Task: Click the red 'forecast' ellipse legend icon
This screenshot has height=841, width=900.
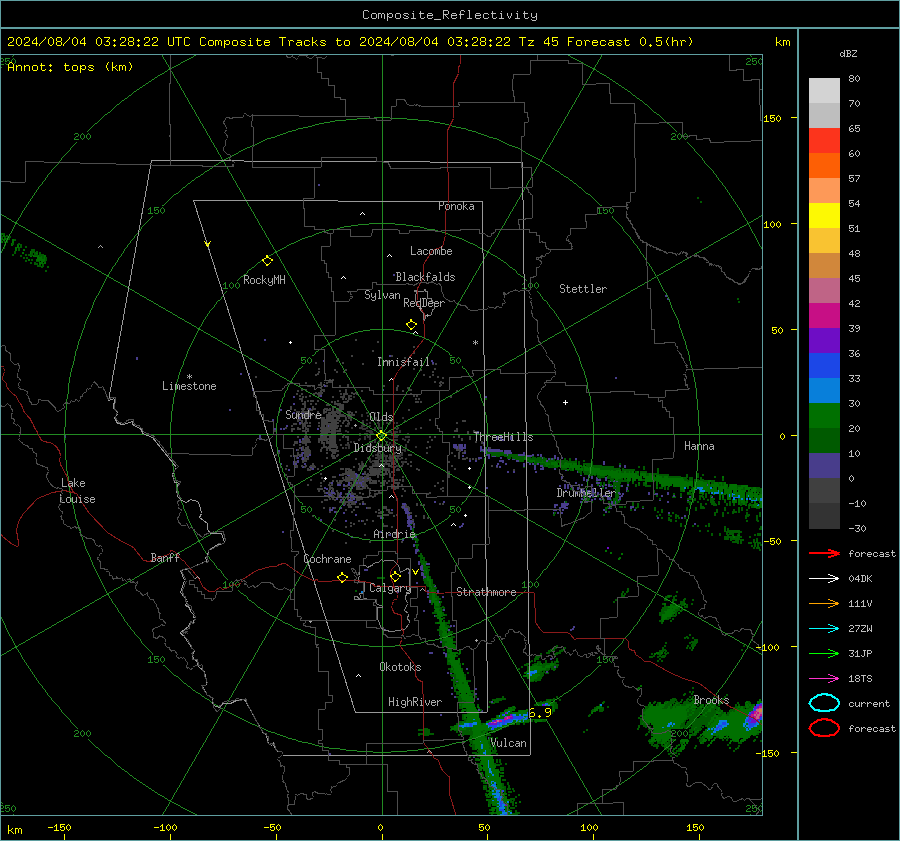Action: pyautogui.click(x=824, y=728)
